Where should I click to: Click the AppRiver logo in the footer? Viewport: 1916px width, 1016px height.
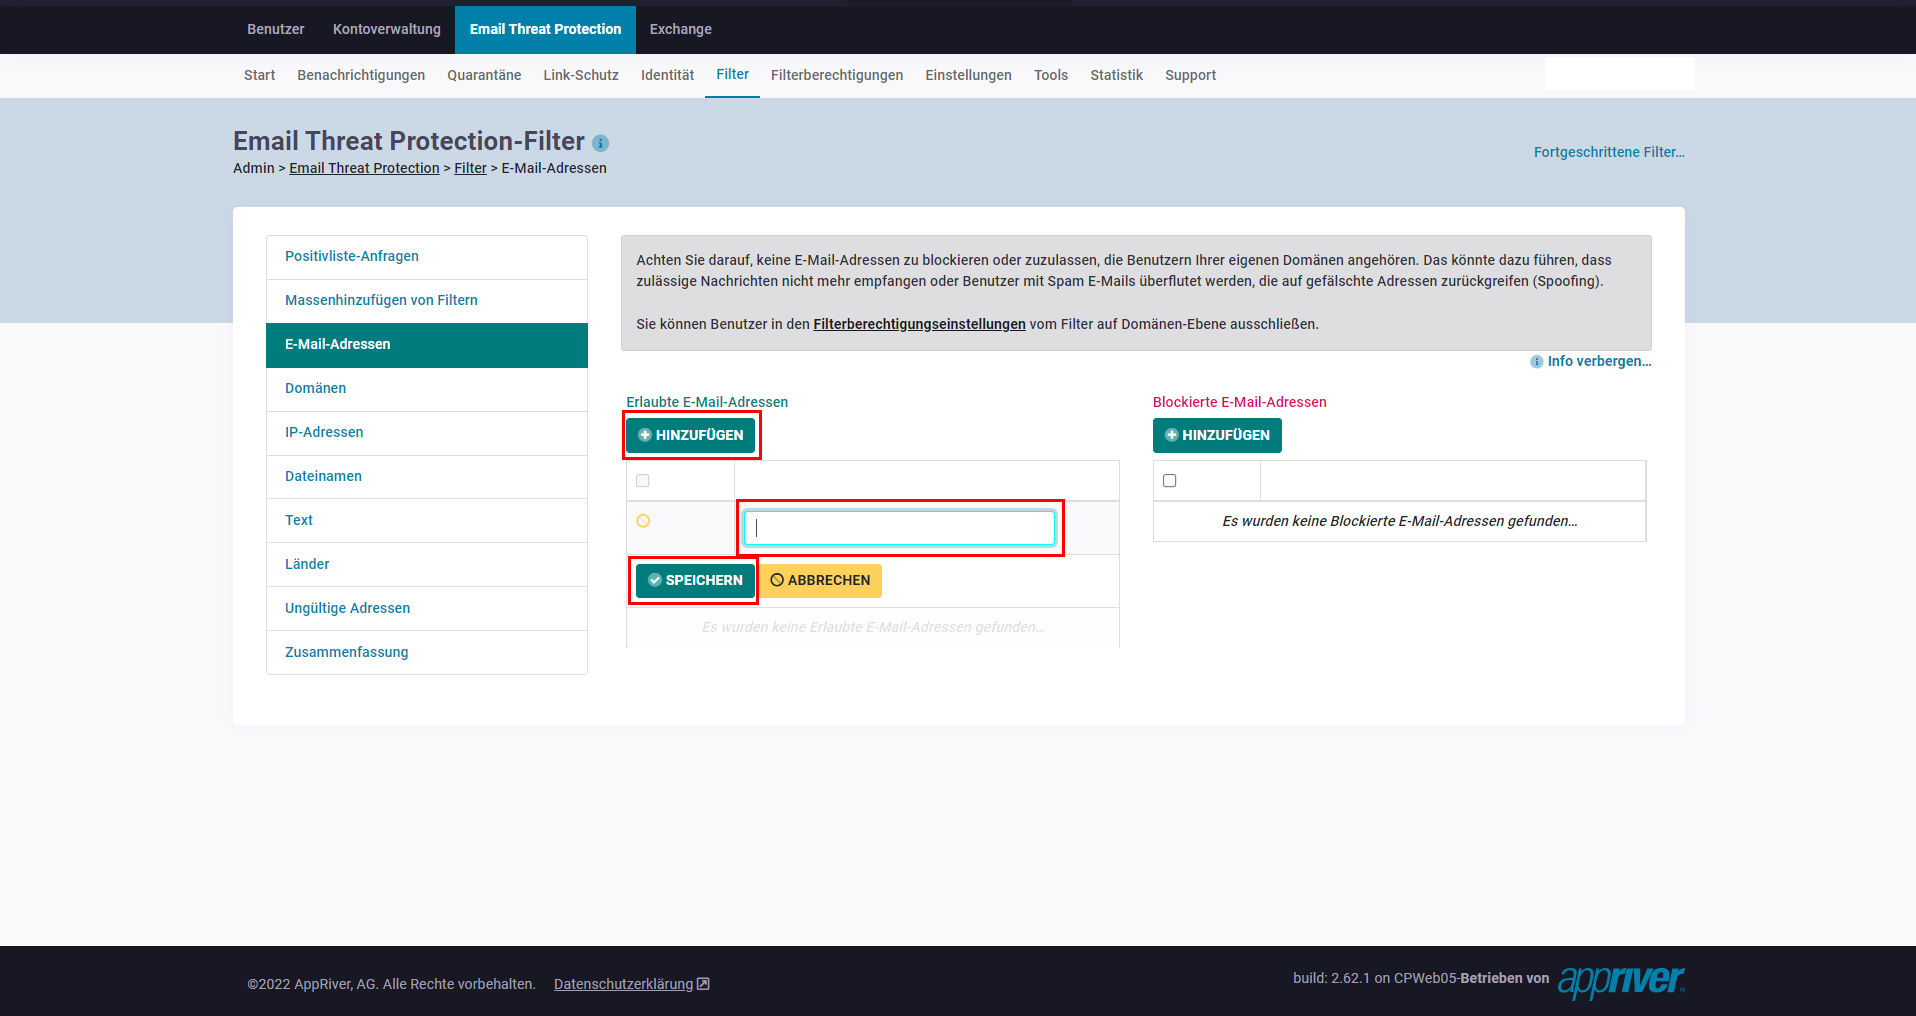point(1621,981)
